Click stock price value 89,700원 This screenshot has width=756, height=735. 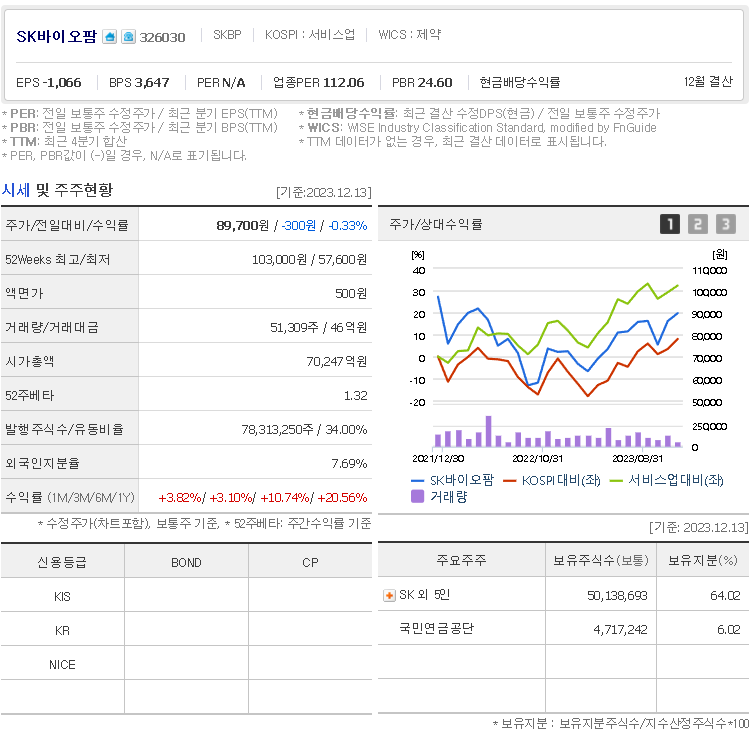tap(243, 225)
